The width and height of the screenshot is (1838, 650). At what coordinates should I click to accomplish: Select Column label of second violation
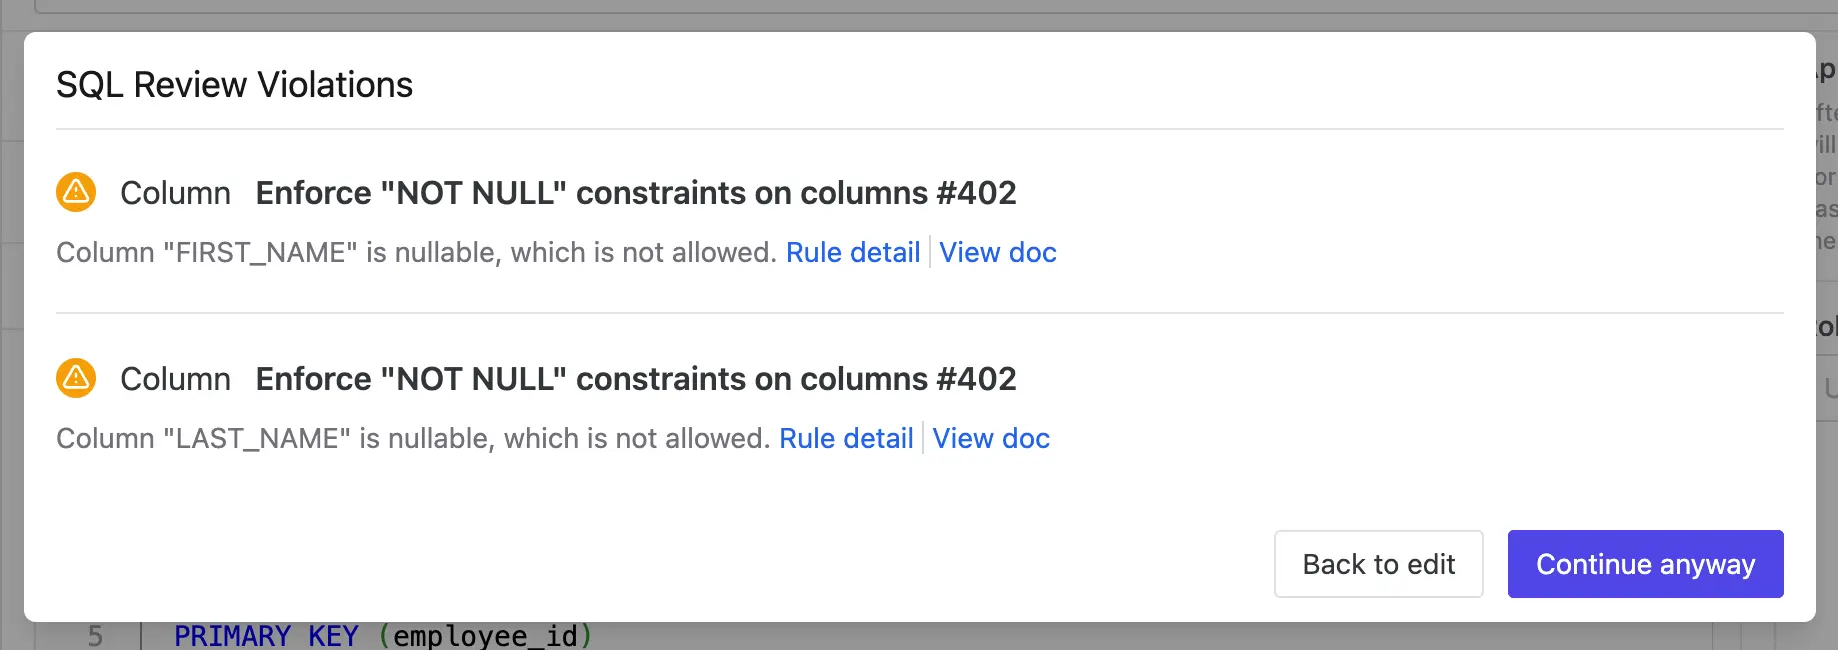[x=175, y=379]
